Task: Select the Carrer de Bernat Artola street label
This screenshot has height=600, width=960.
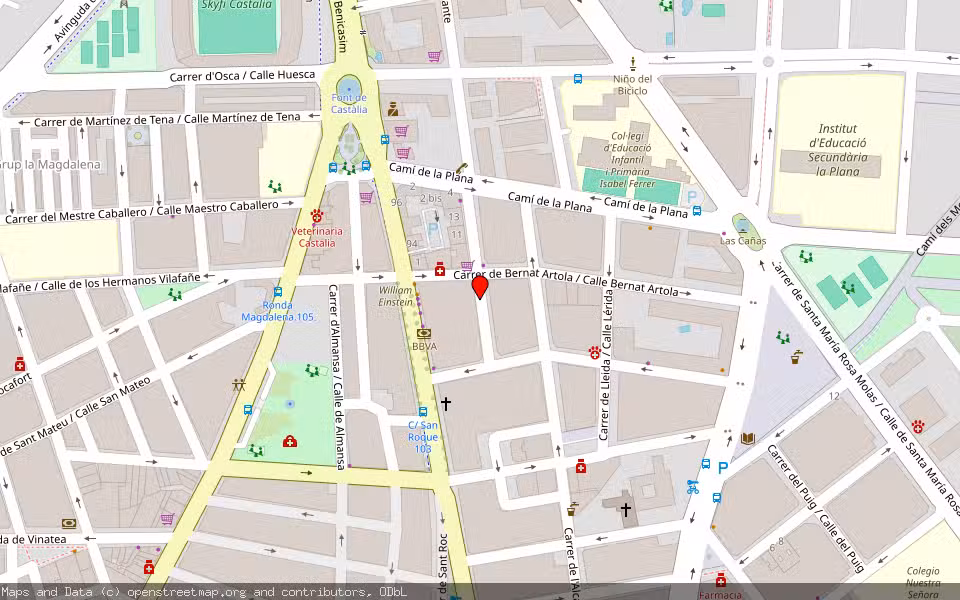Action: click(x=566, y=282)
